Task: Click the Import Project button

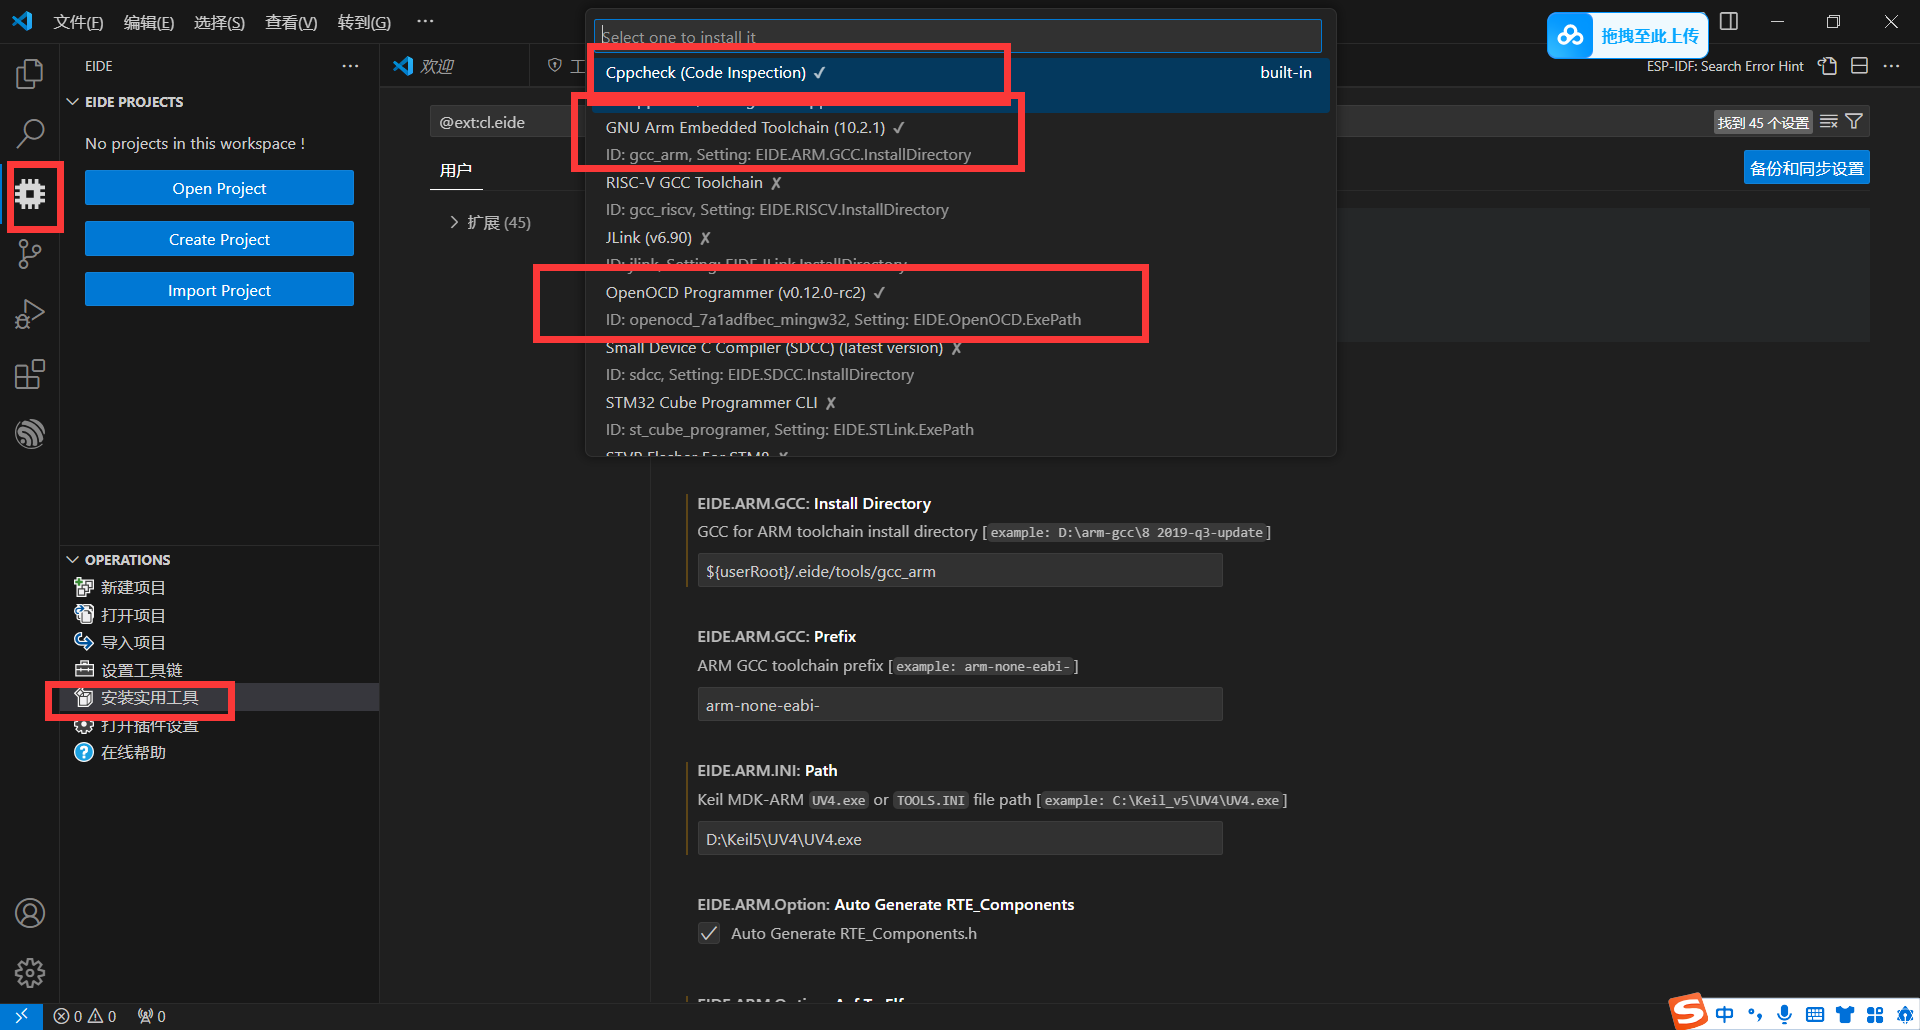Action: pyautogui.click(x=219, y=290)
